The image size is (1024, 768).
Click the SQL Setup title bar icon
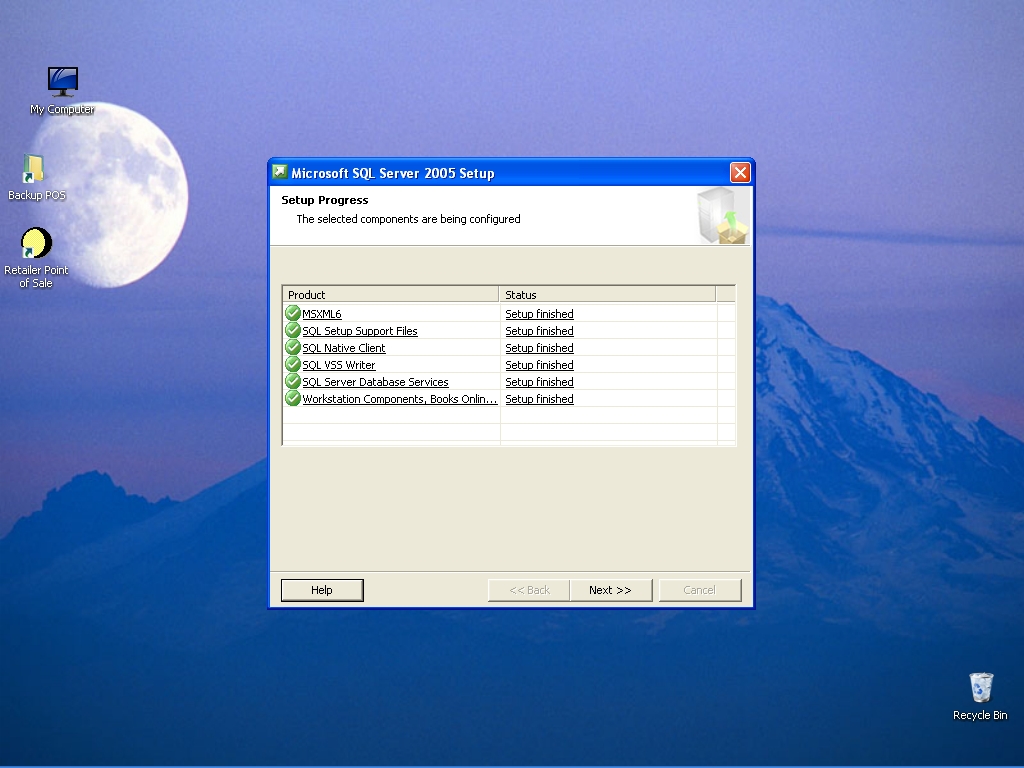tap(280, 172)
